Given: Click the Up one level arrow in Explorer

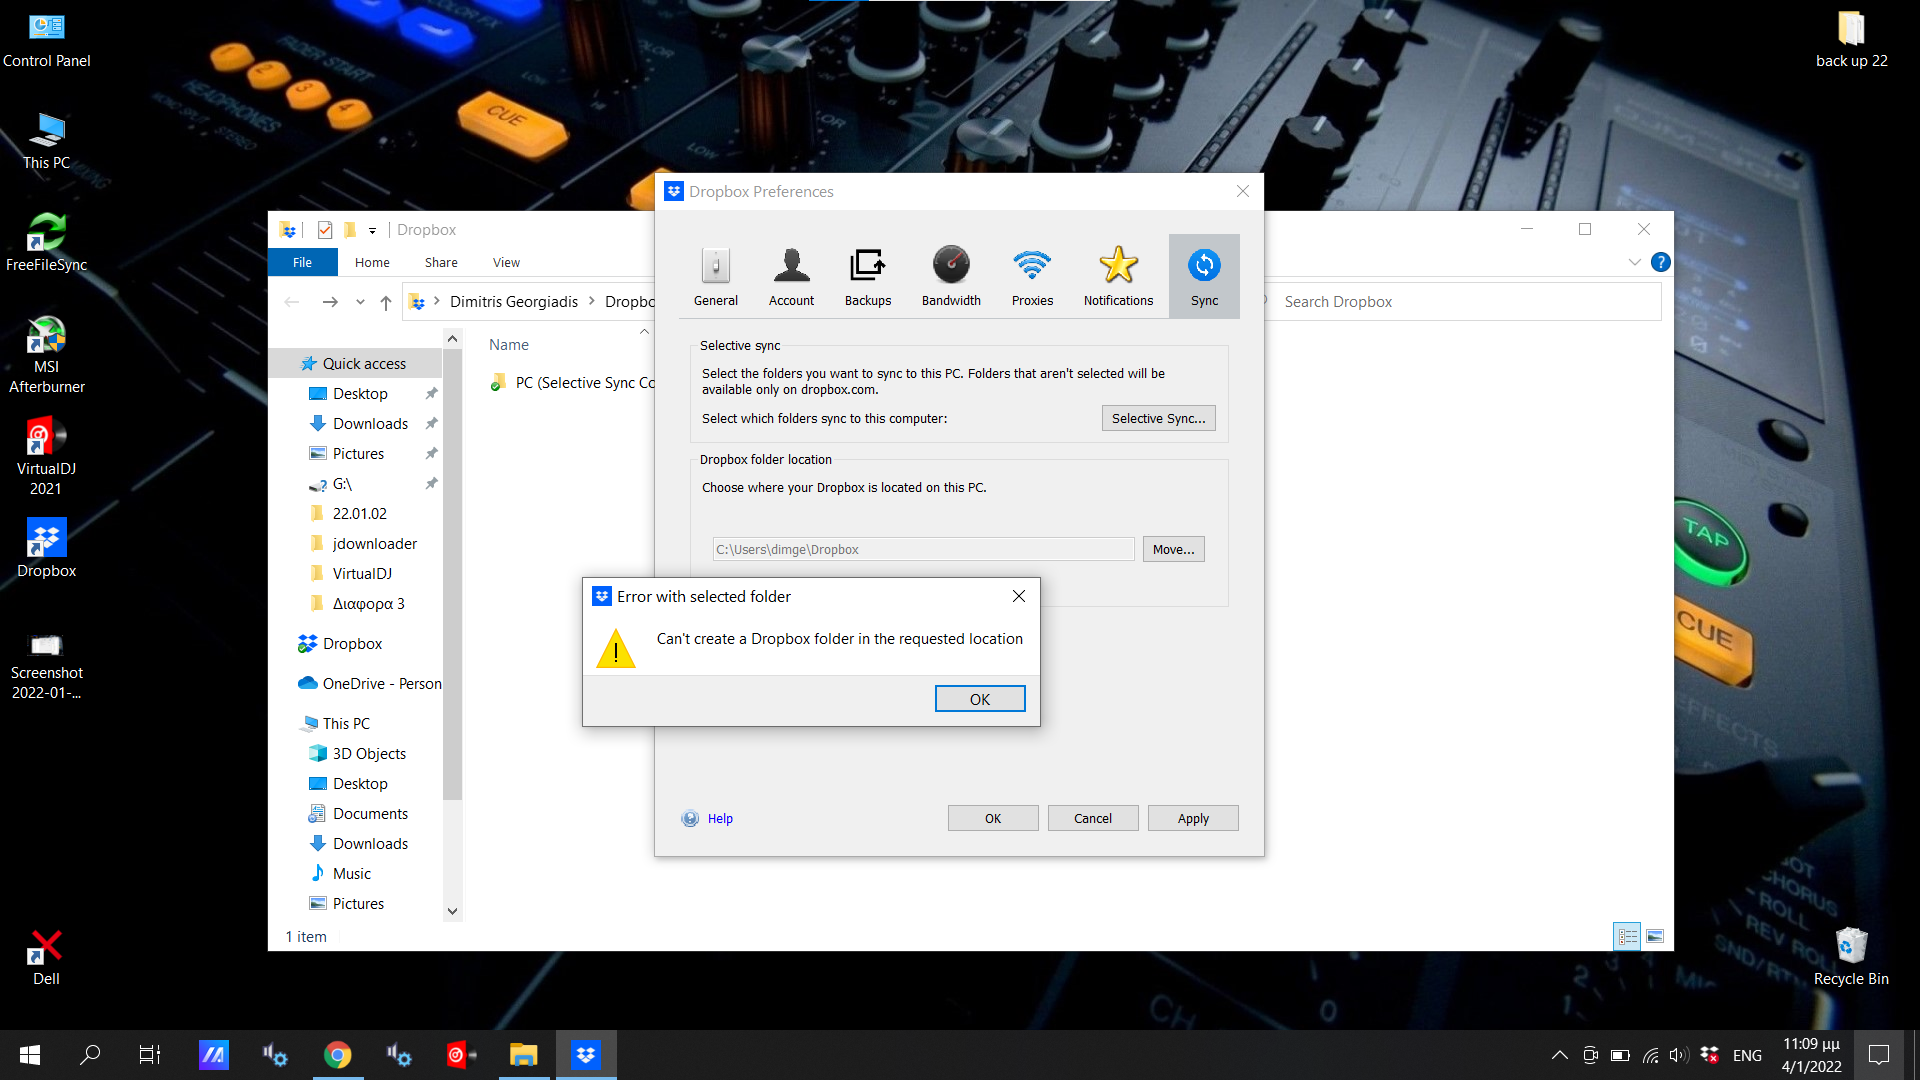Looking at the screenshot, I should coord(386,302).
